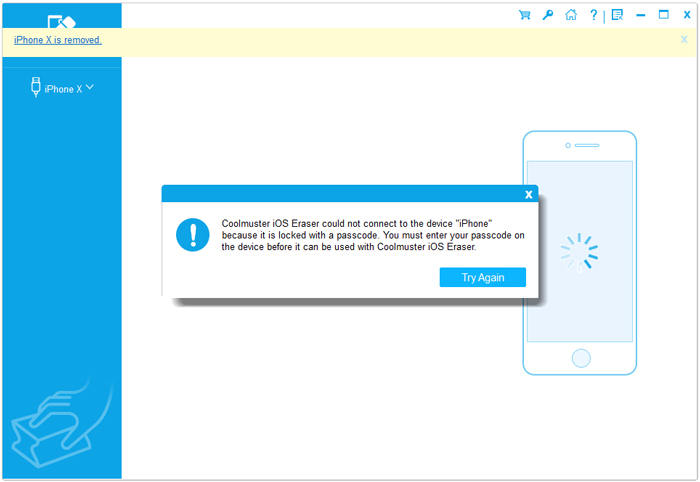Image resolution: width=700 pixels, height=482 pixels.
Task: Close the Coolmuster iOS Eraser window
Action: point(686,15)
